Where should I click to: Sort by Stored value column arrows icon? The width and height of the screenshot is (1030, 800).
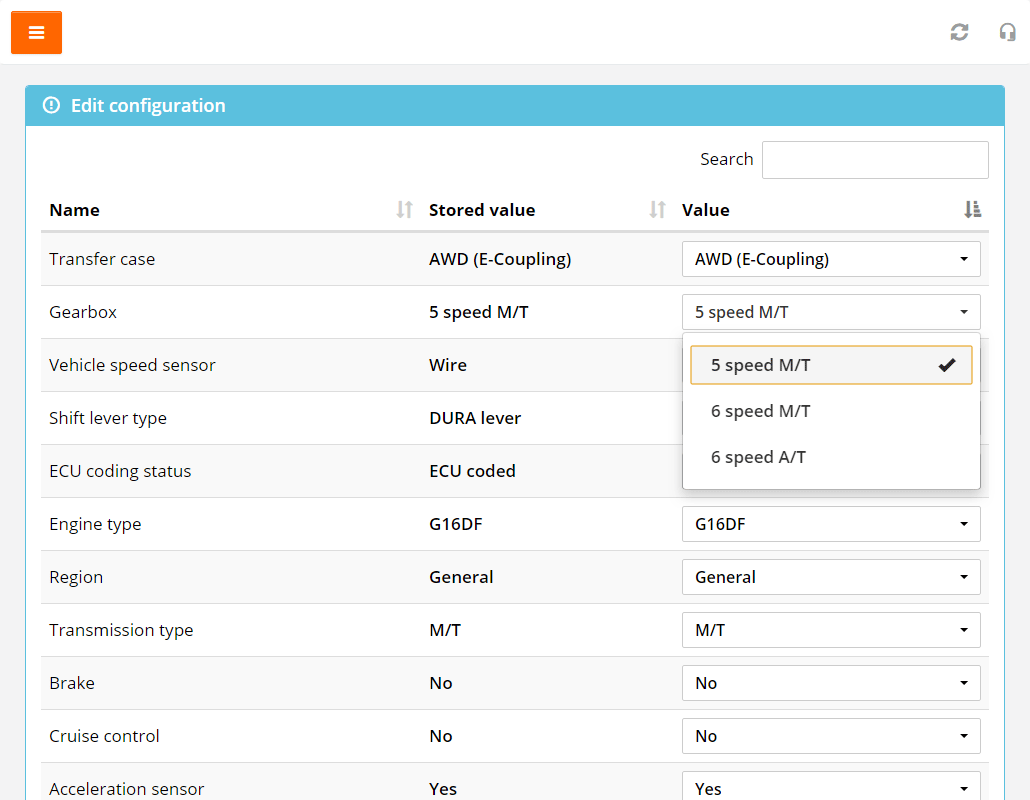point(657,210)
